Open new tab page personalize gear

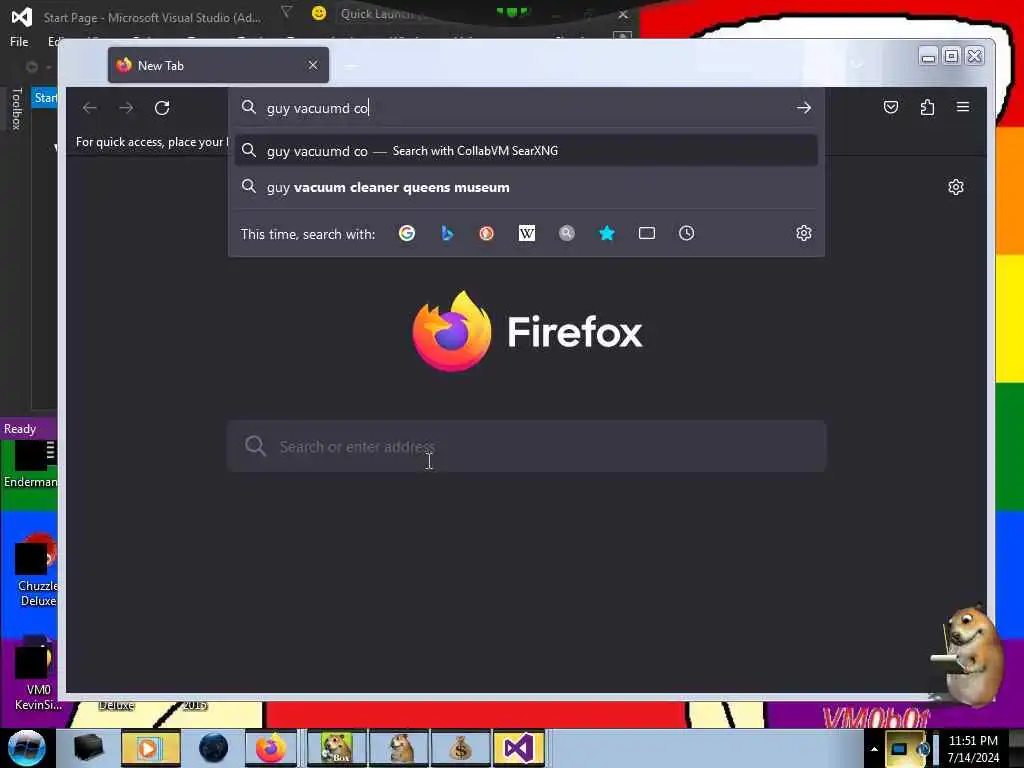point(955,187)
